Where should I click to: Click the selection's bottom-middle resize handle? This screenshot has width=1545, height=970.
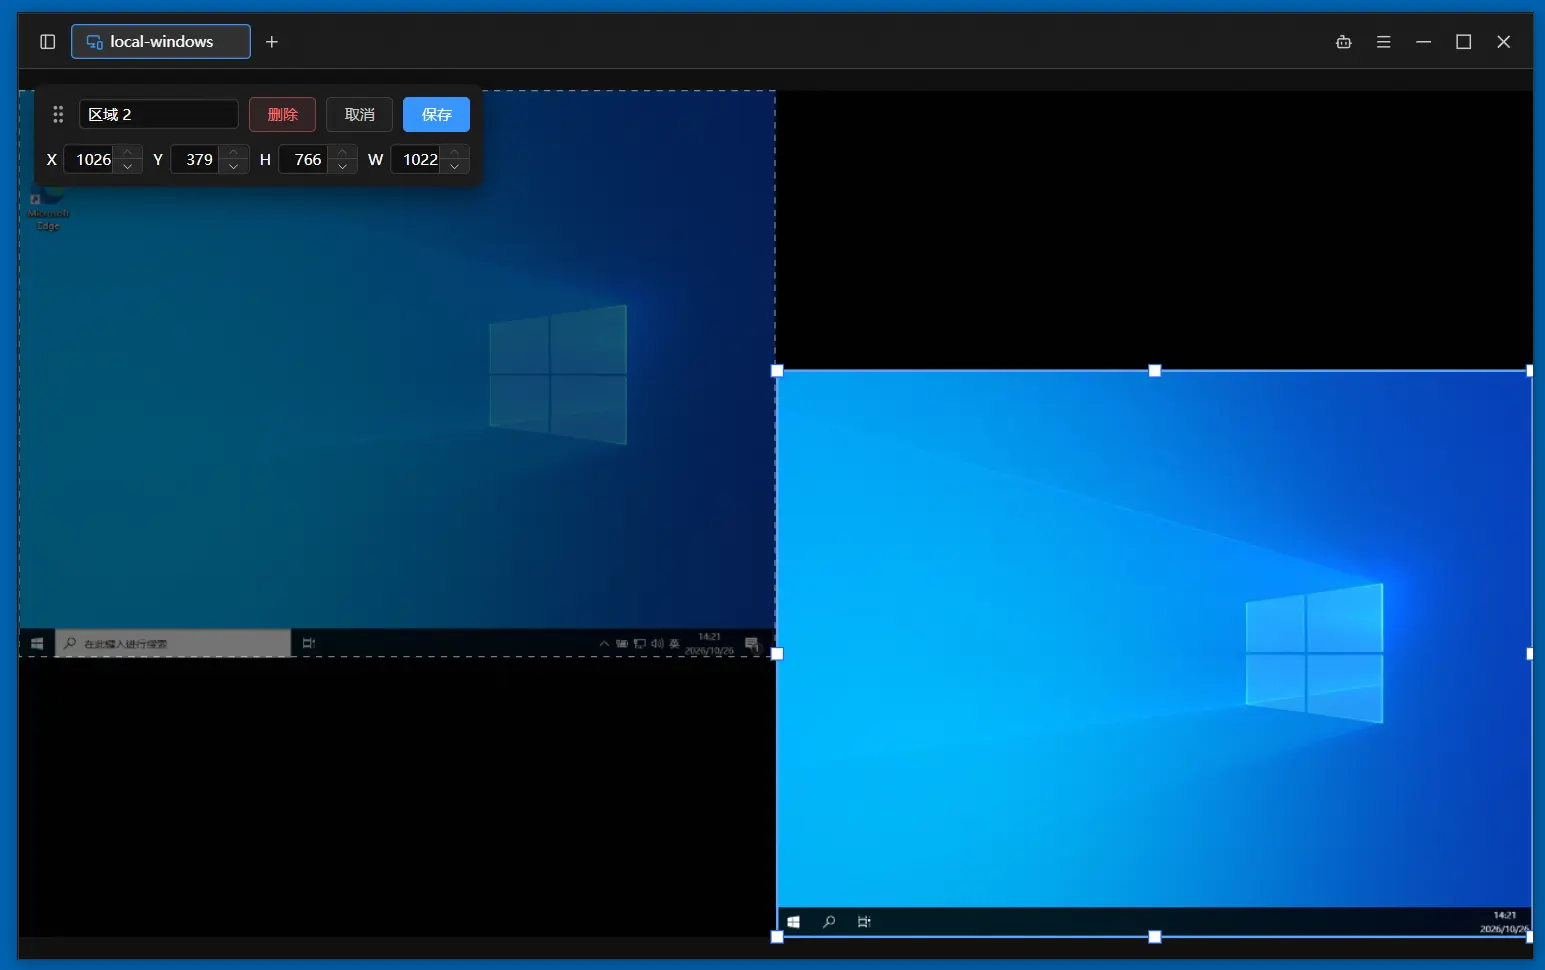click(x=1155, y=937)
